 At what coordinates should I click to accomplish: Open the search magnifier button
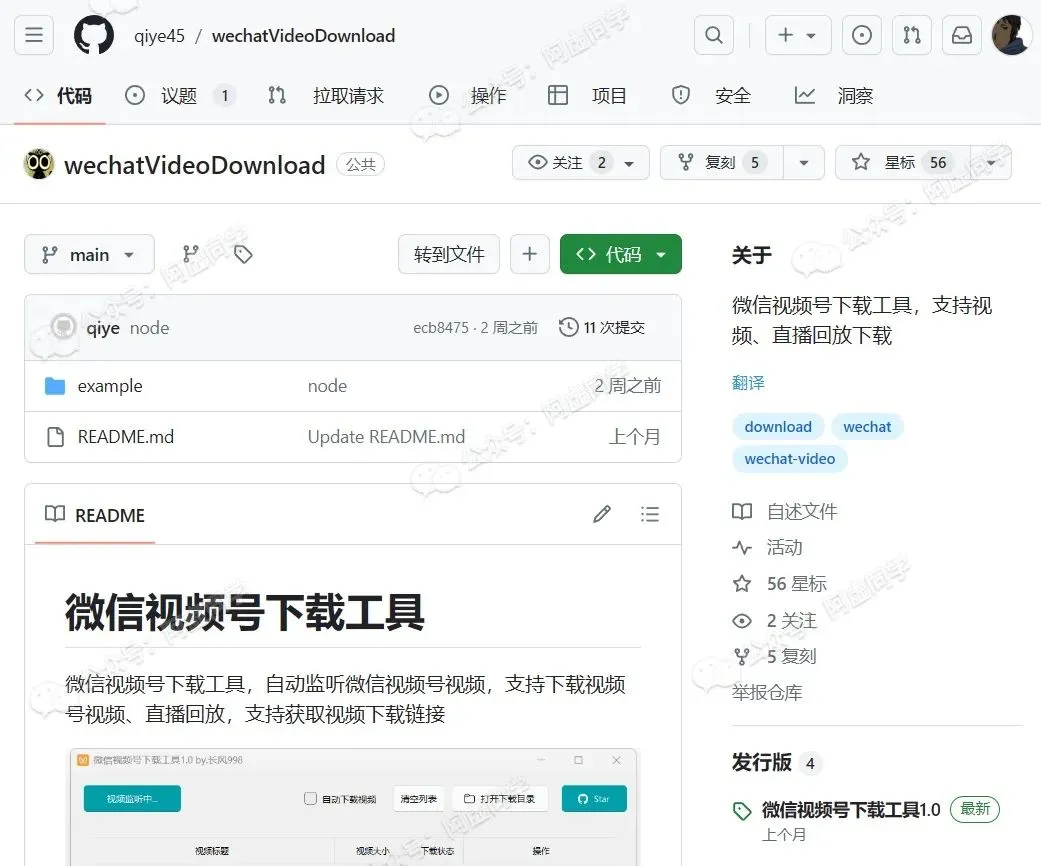coord(714,35)
